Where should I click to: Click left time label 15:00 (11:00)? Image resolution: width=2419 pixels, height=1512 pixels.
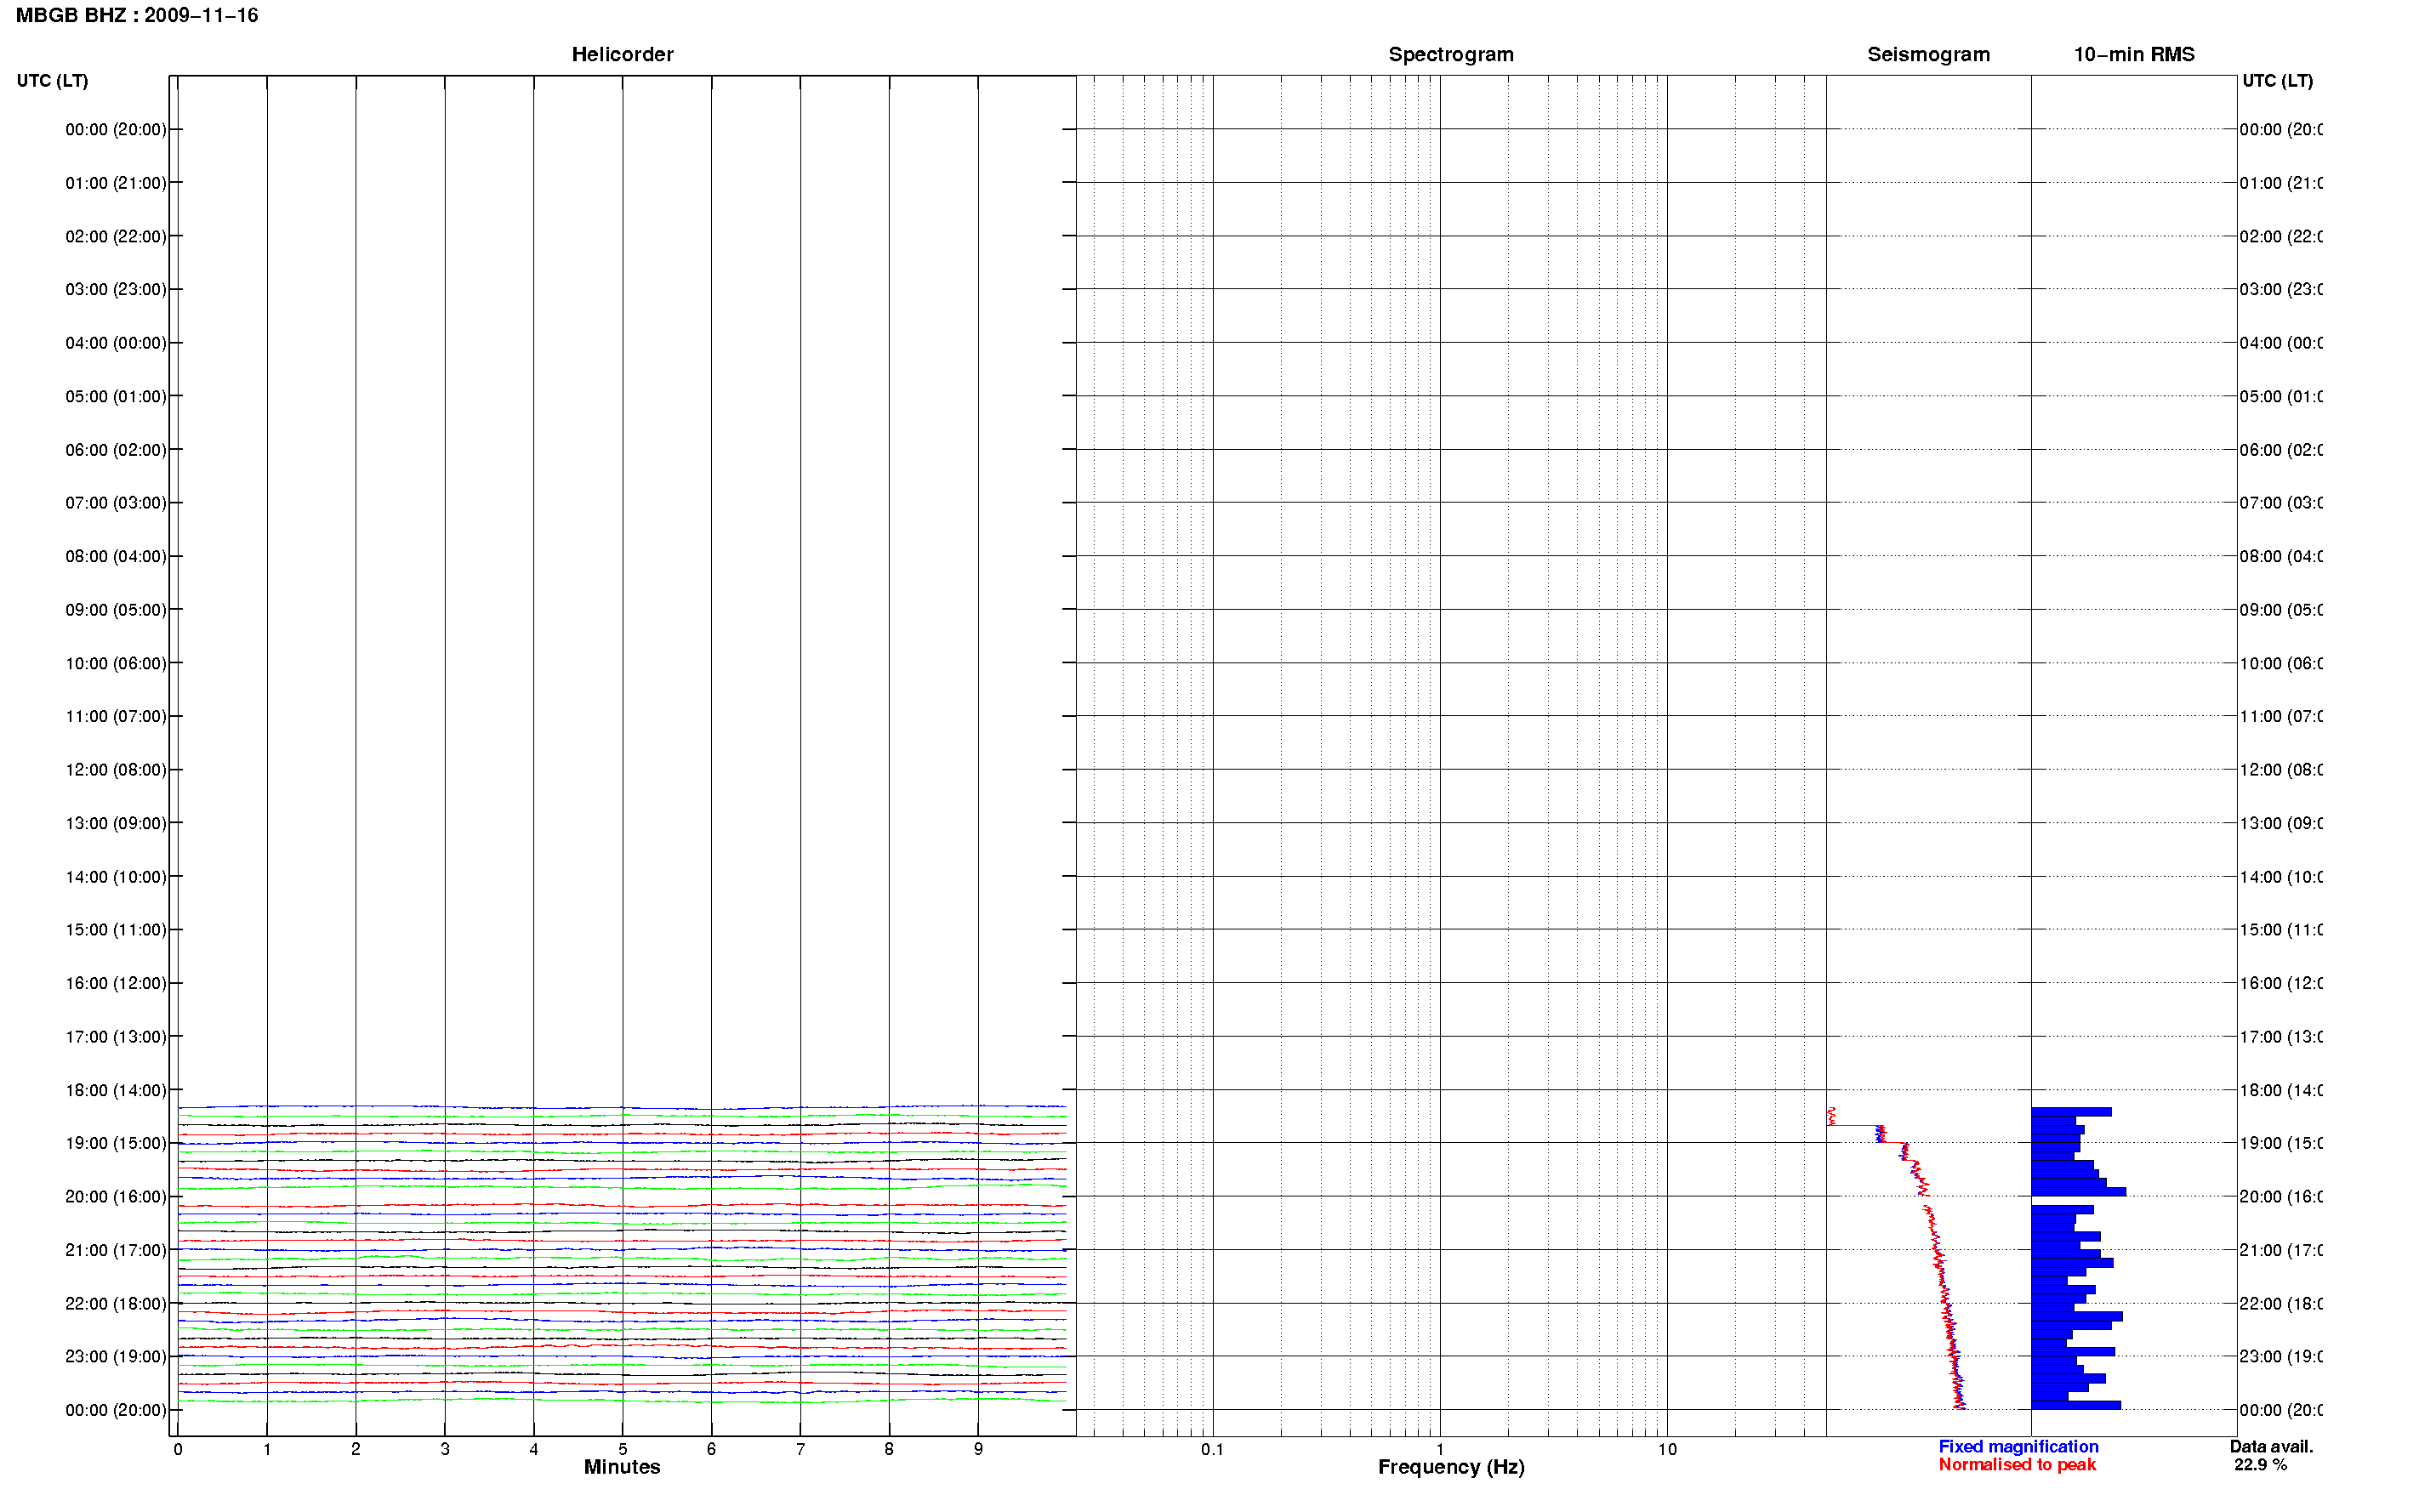tap(116, 930)
